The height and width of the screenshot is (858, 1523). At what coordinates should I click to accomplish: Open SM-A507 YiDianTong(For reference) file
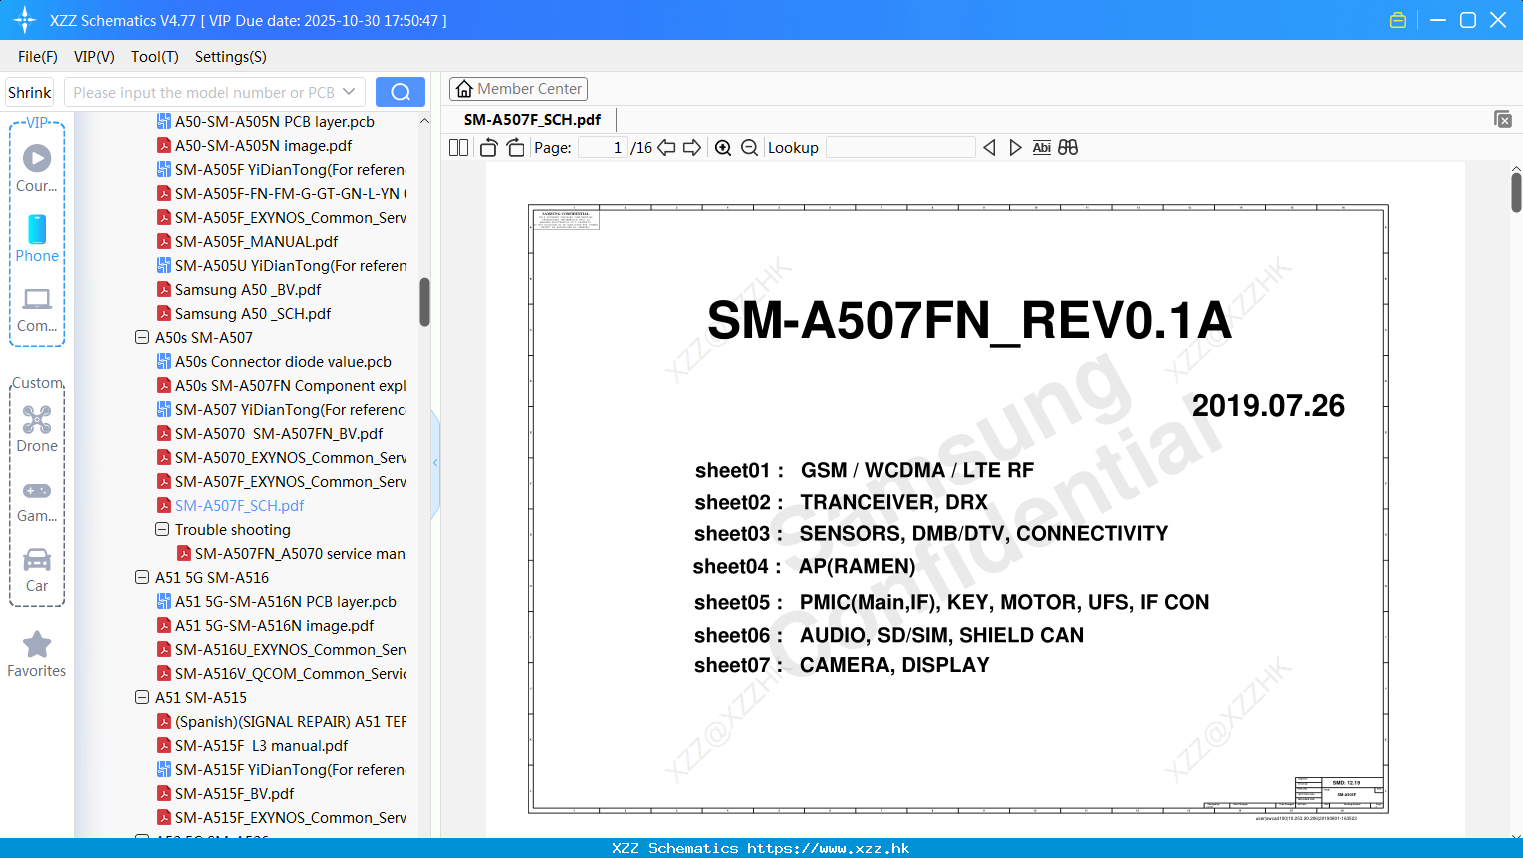tap(281, 410)
